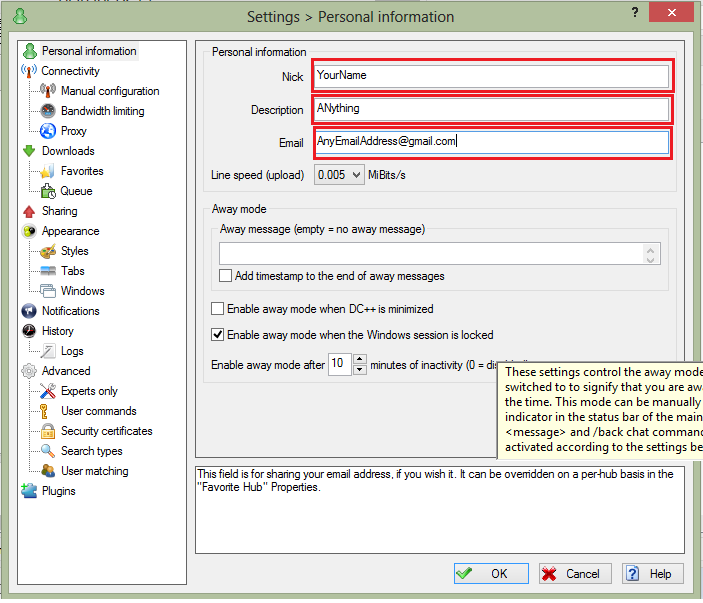The image size is (703, 603).
Task: Open the Security certificates page
Action: coord(107,431)
